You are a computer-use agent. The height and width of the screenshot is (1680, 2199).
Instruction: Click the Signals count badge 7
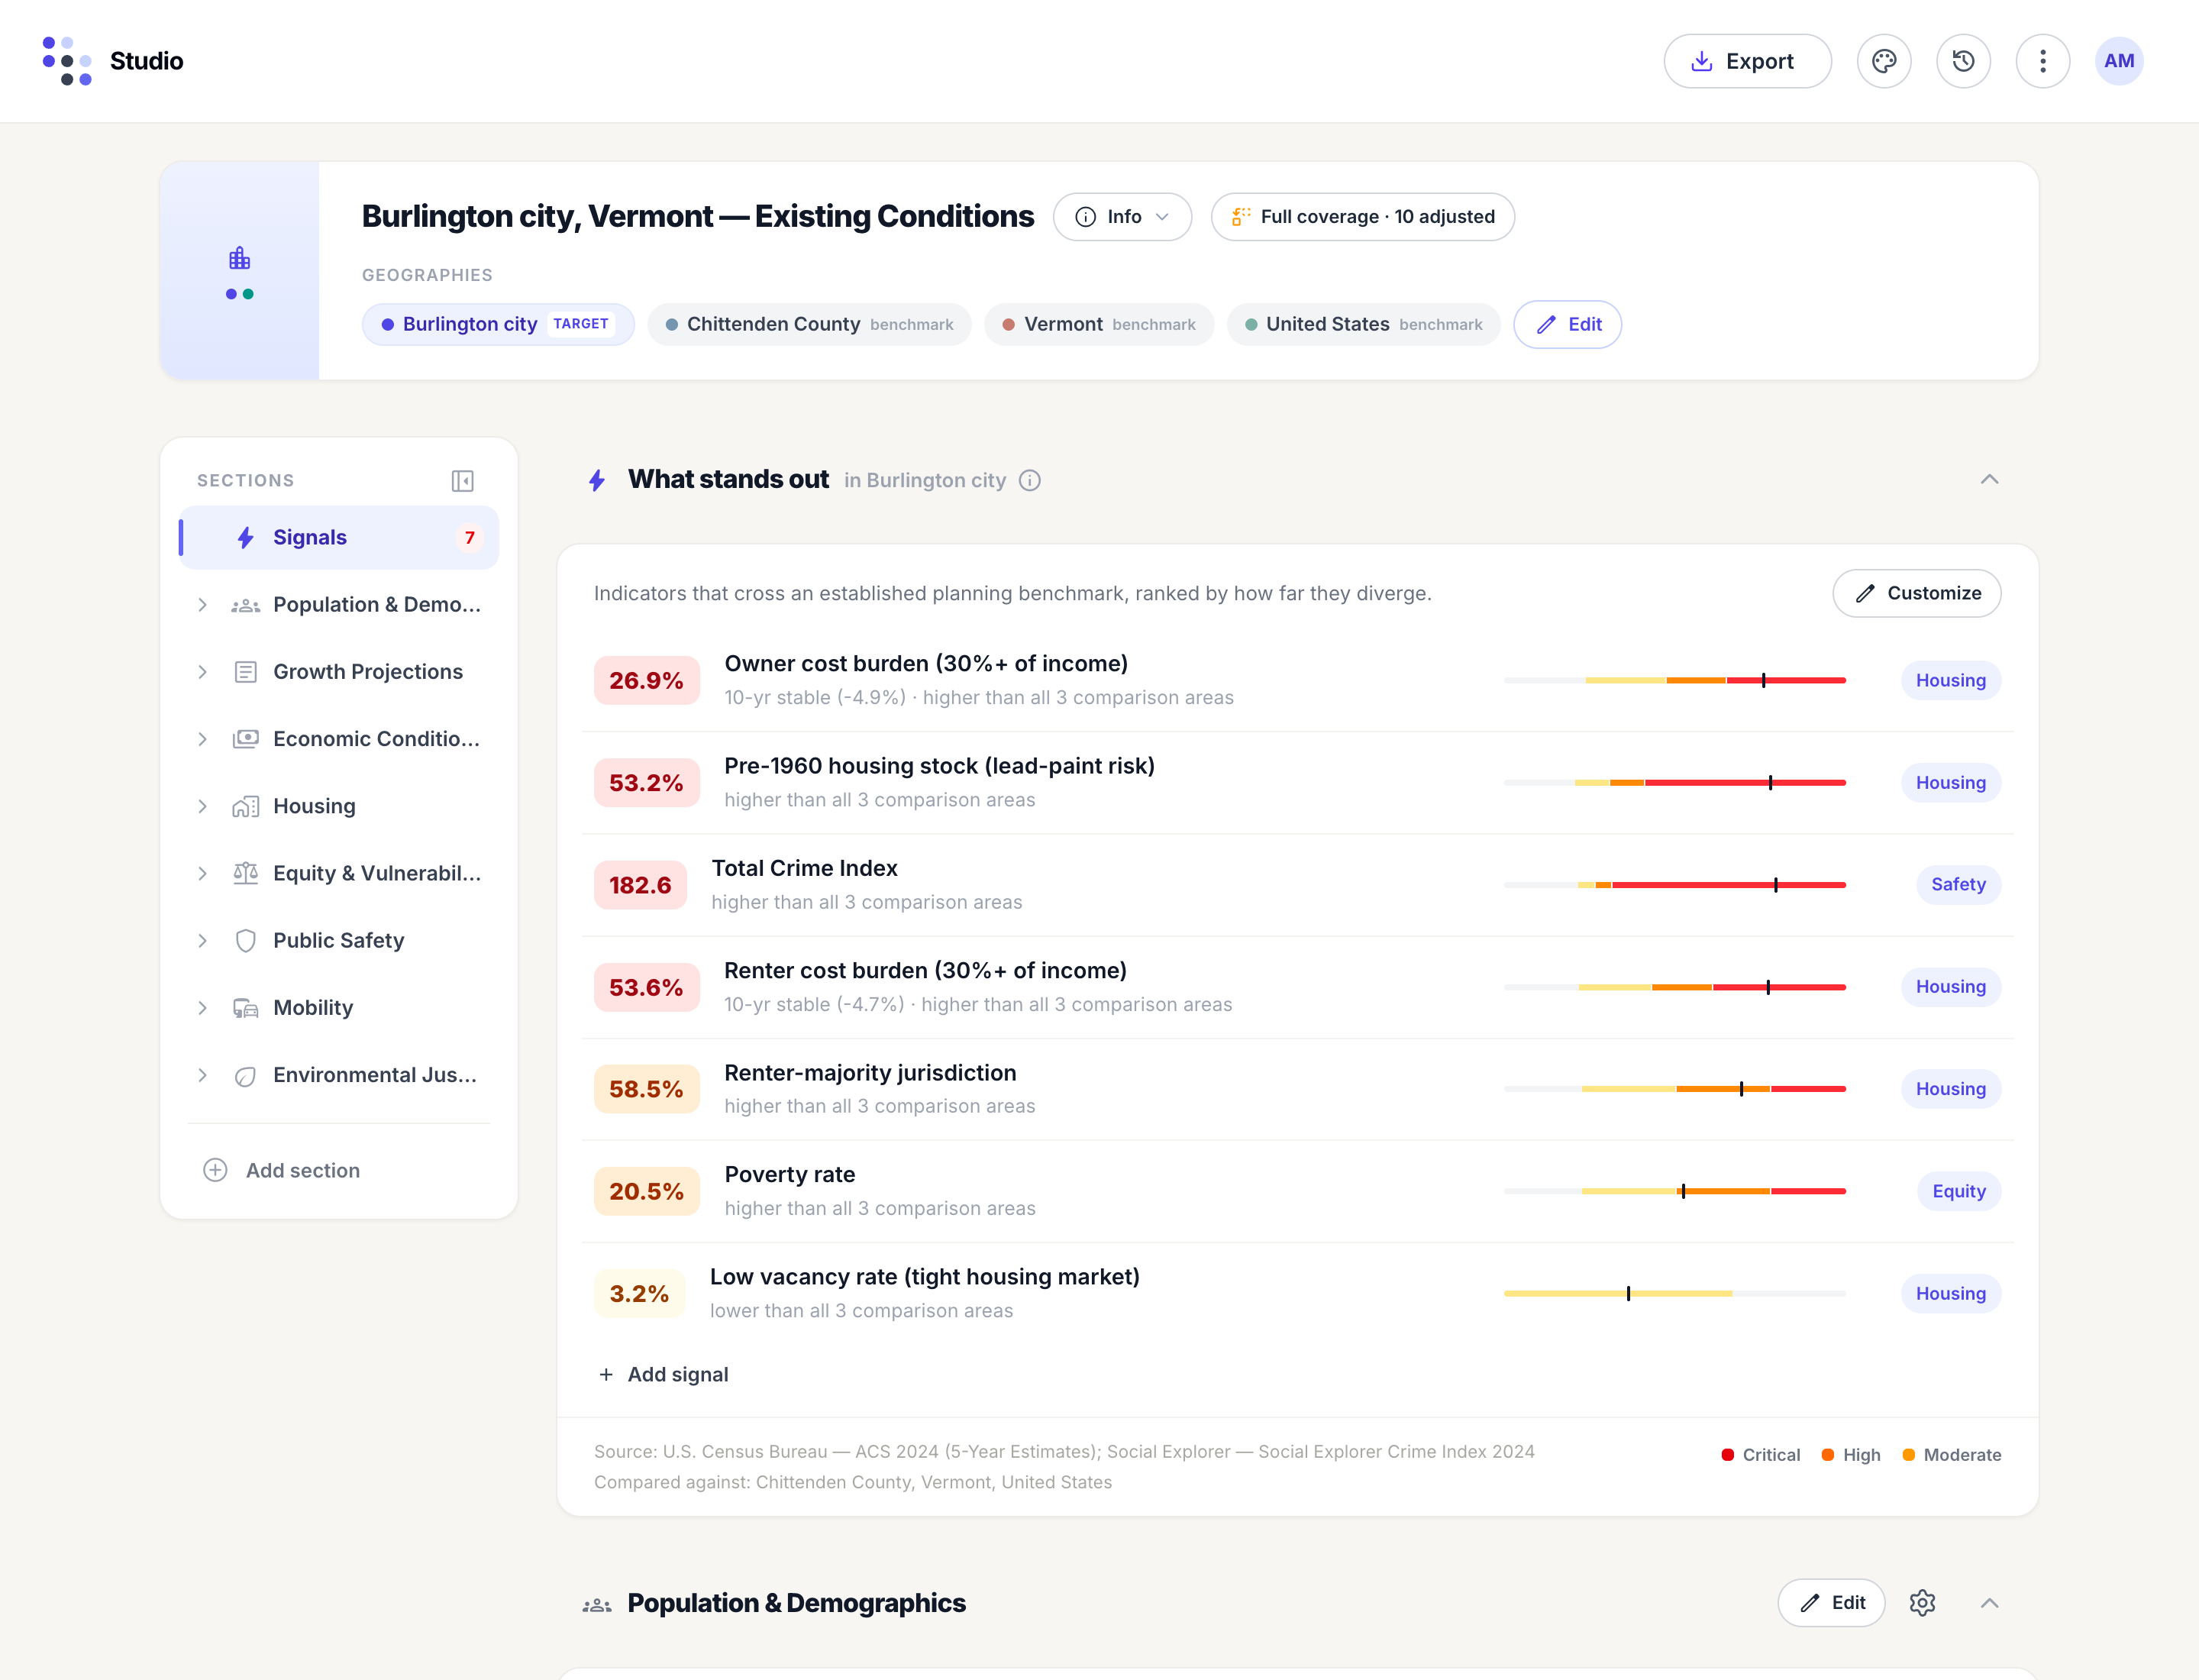pyautogui.click(x=469, y=538)
